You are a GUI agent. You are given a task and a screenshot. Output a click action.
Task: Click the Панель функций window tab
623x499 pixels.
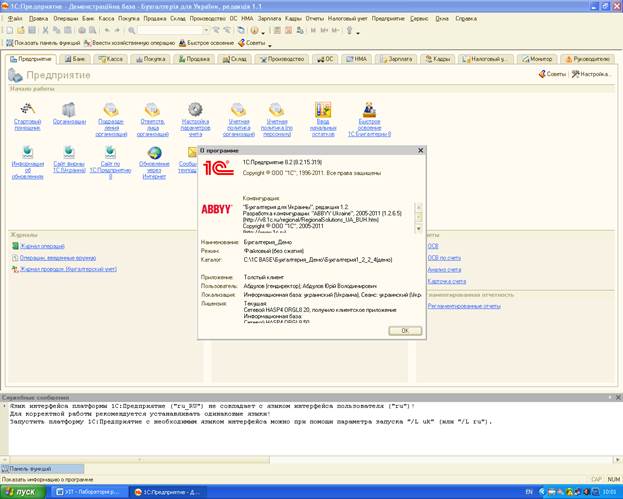[42, 469]
